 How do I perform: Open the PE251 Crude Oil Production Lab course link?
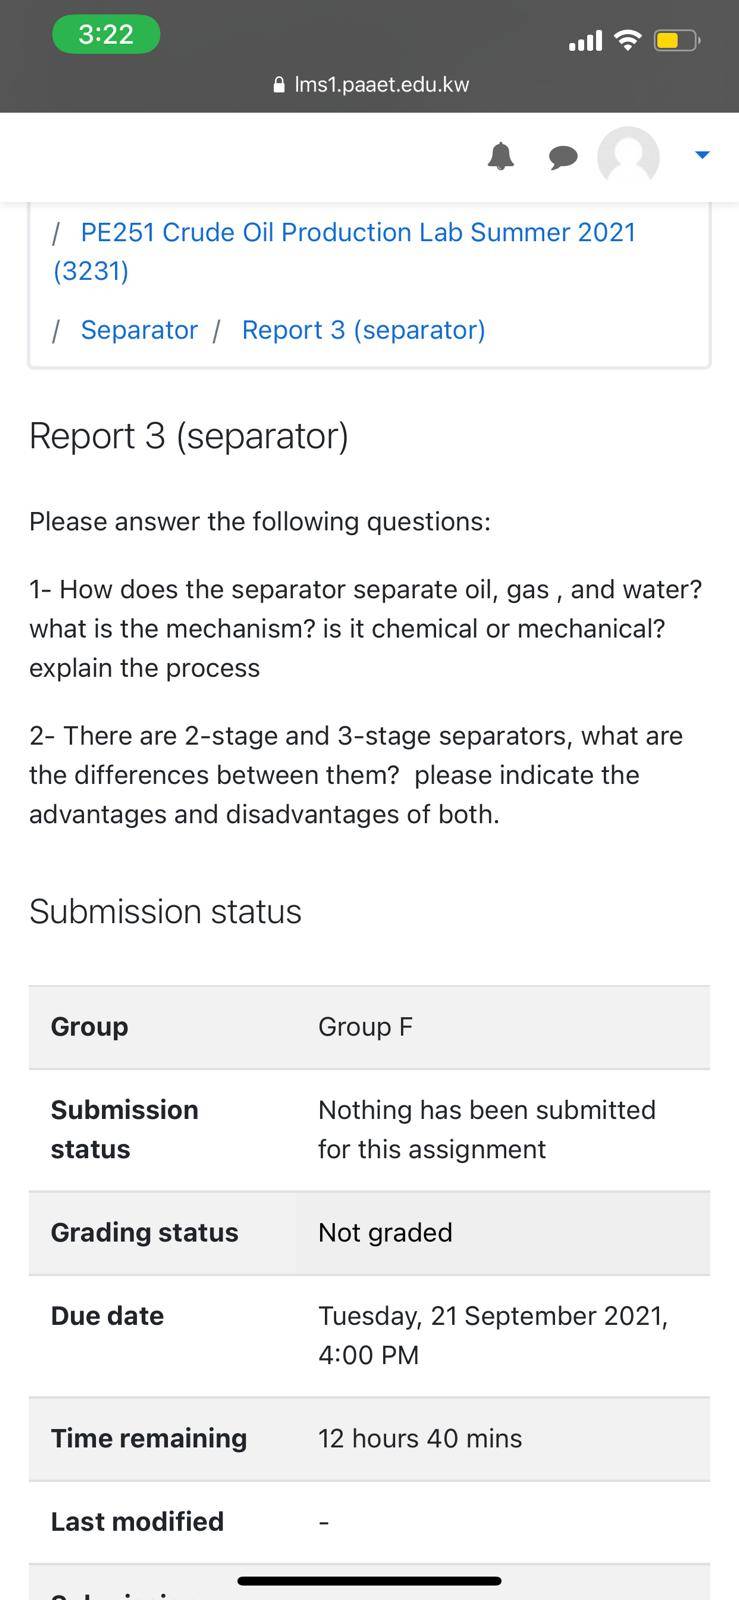(344, 251)
